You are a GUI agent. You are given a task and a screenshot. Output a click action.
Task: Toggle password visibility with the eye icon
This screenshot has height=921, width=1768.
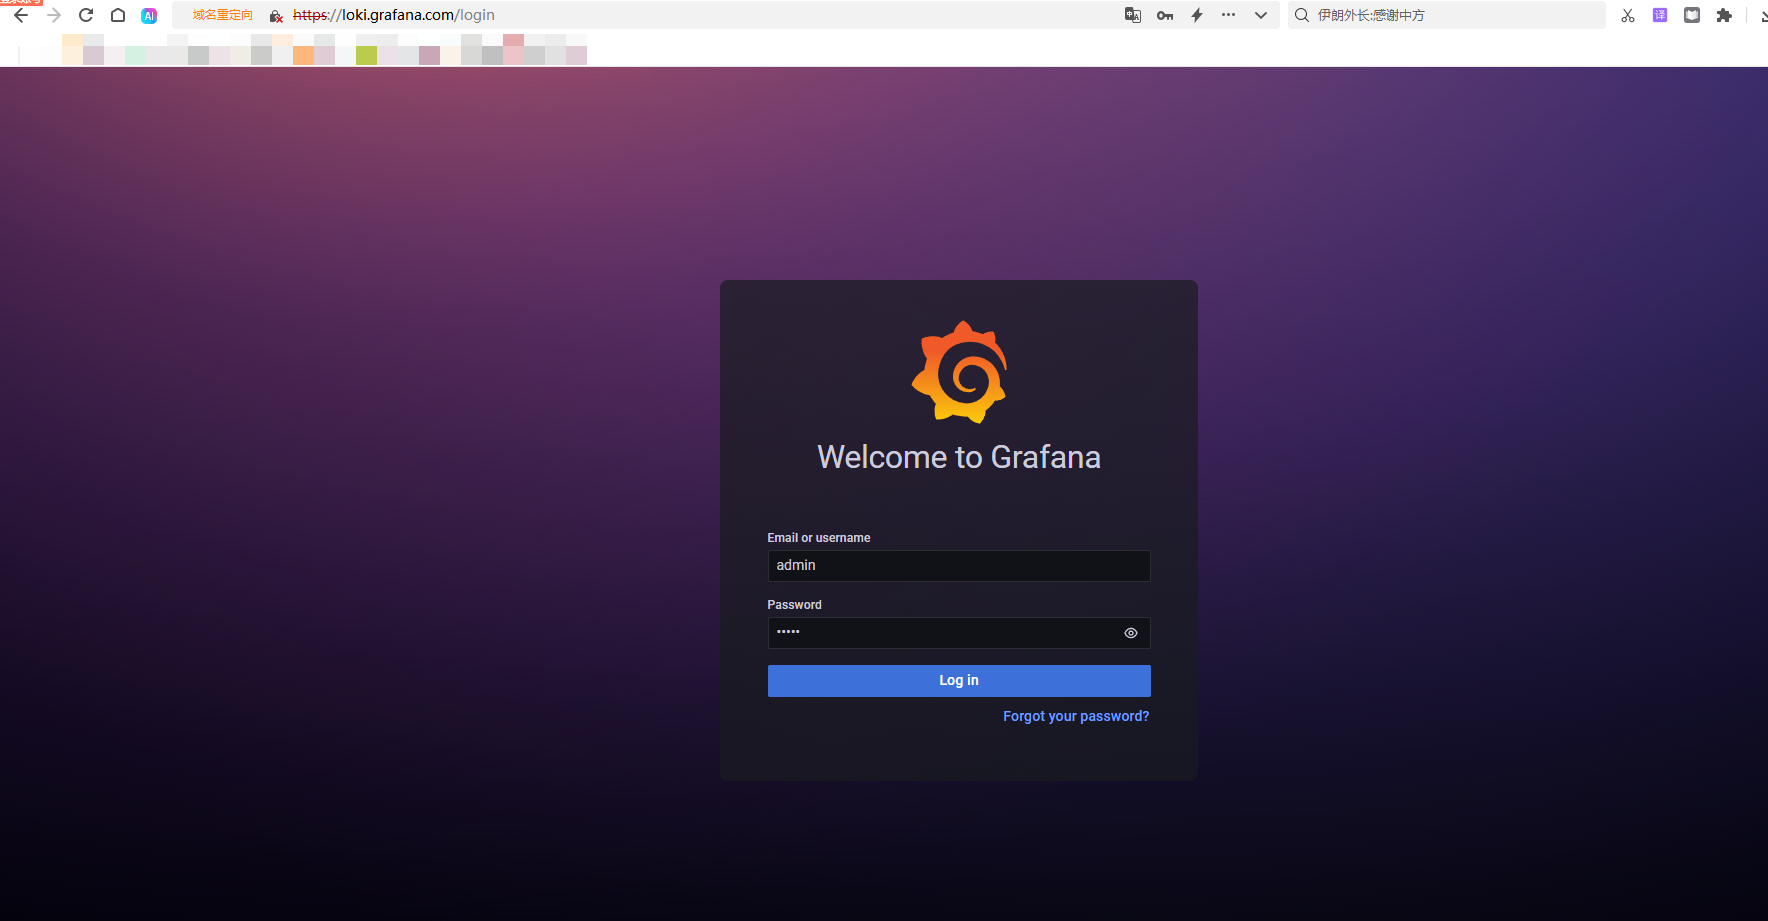pyautogui.click(x=1131, y=633)
